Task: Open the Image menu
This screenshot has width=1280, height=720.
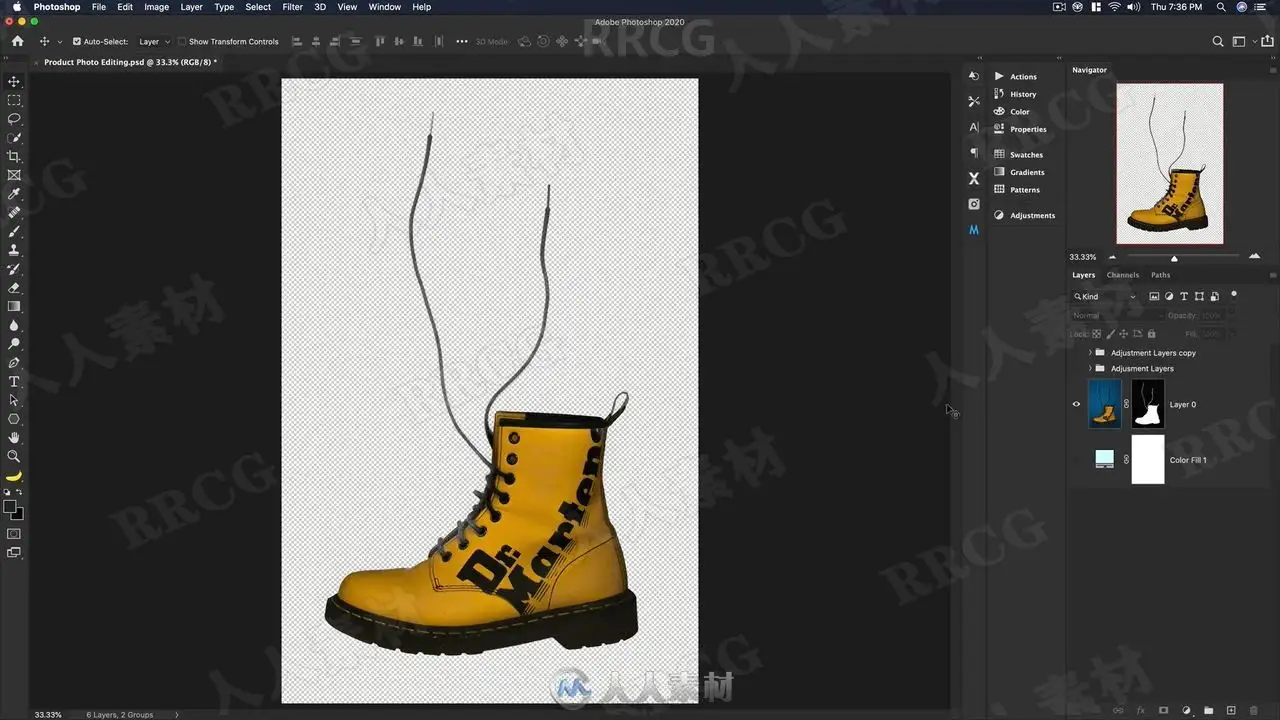Action: click(x=157, y=7)
